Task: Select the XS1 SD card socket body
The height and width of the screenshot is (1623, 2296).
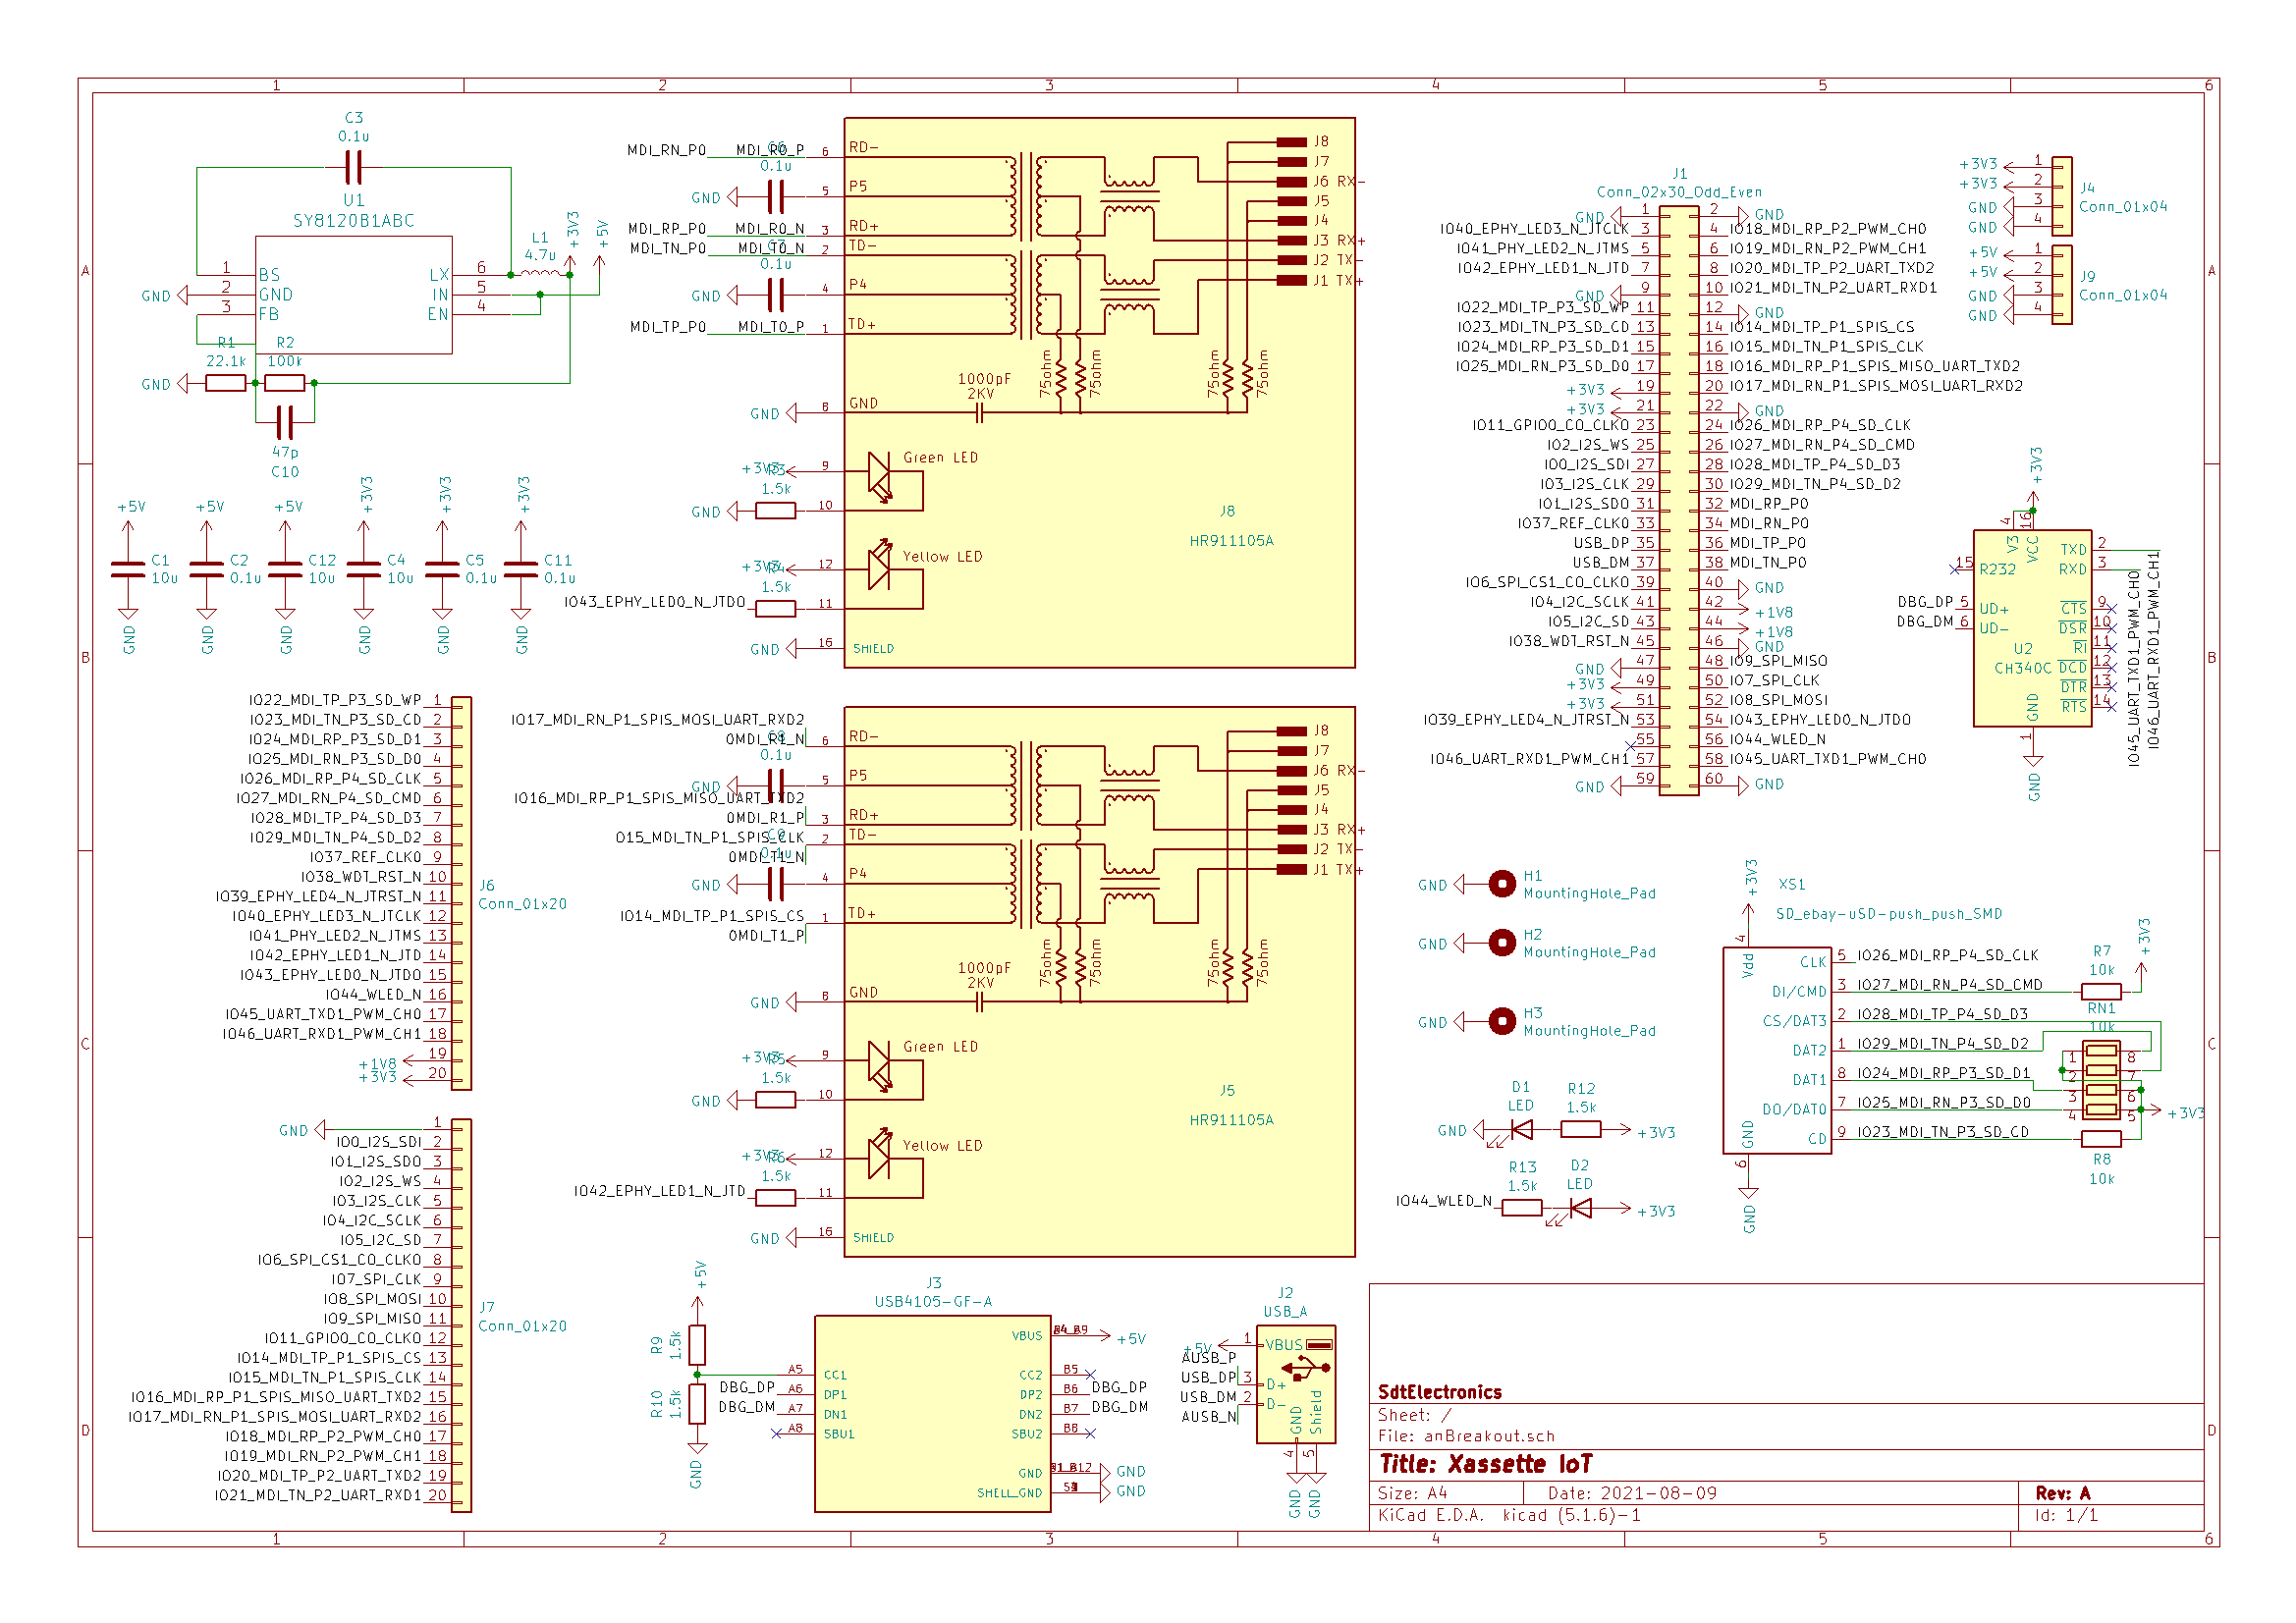Action: [1776, 1050]
